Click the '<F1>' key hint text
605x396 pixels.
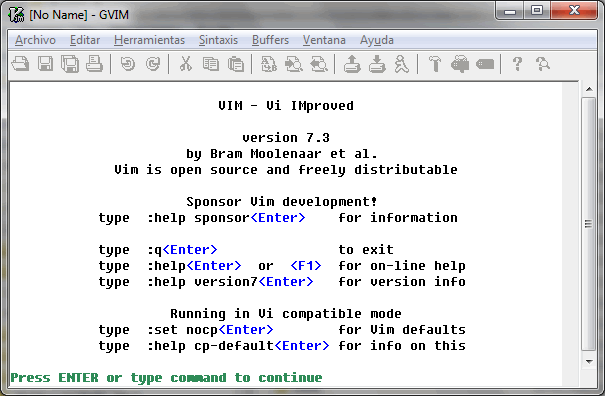pyautogui.click(x=306, y=266)
